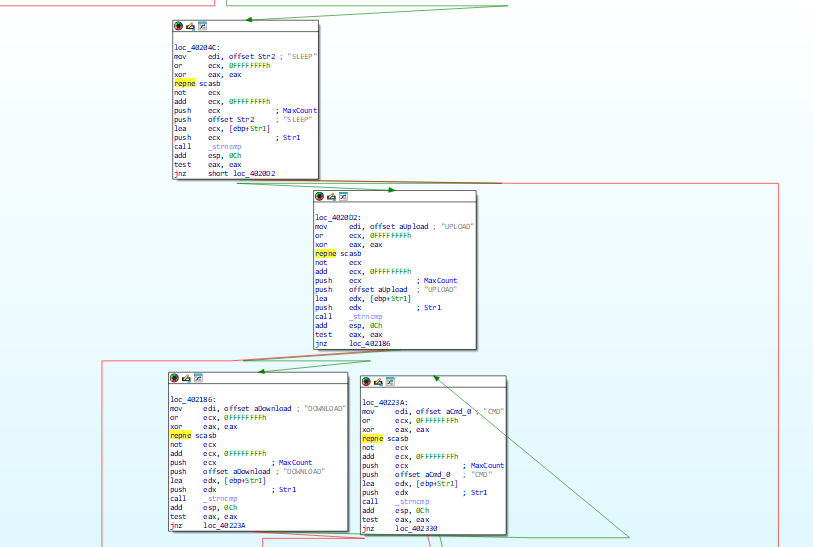Set node color for the loc_4020D2 UPLOAD block
The height and width of the screenshot is (547, 813).
click(x=319, y=197)
